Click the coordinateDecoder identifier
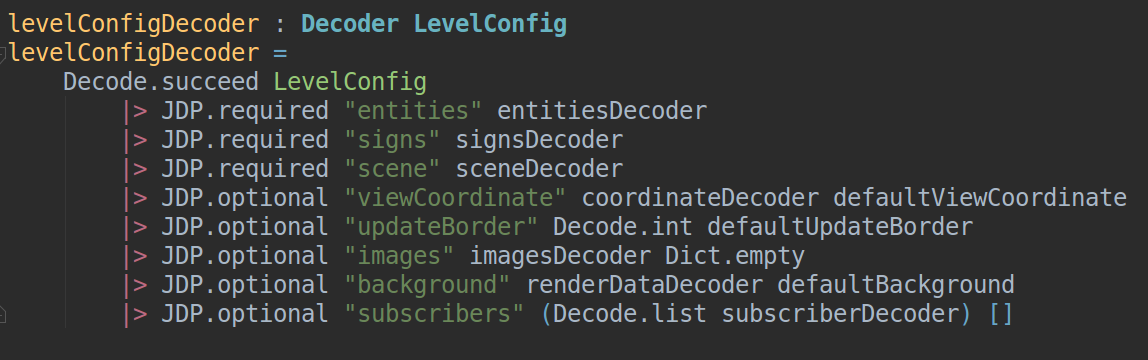Viewport: 1148px width, 360px height. 700,198
